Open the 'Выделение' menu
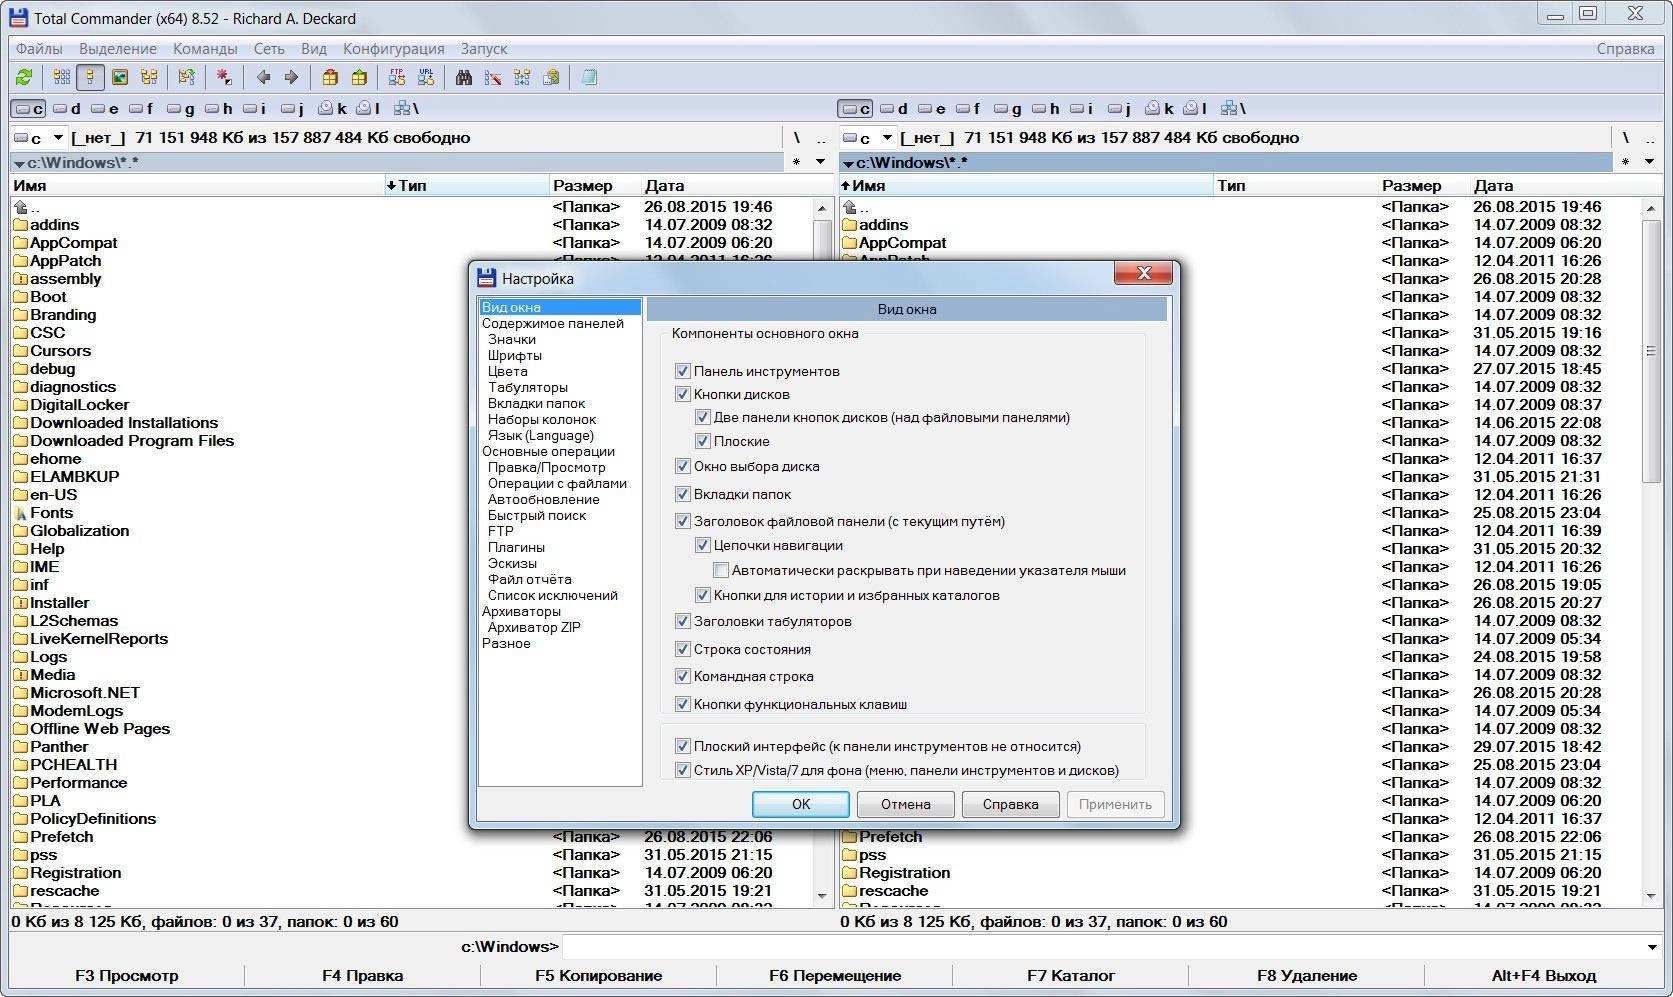 118,48
